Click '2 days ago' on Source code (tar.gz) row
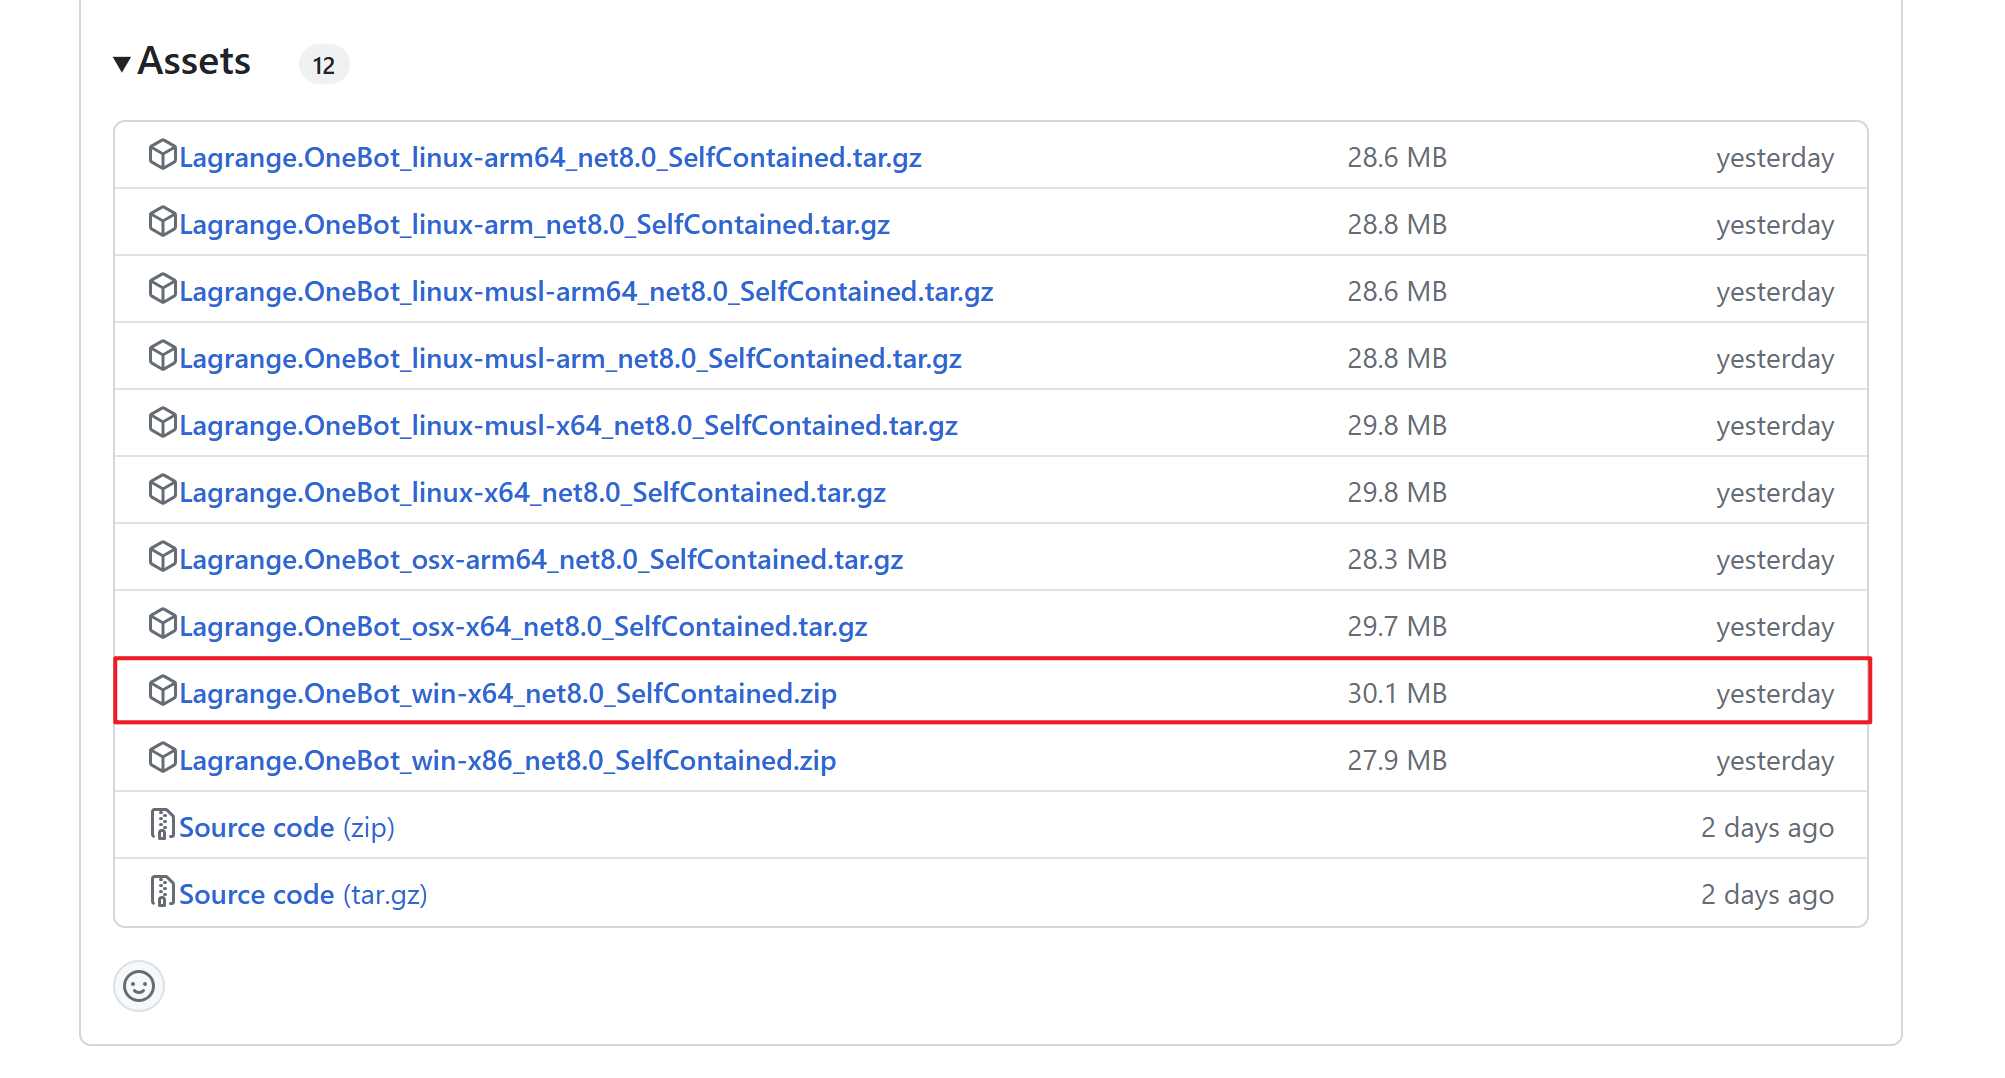 click(1768, 895)
